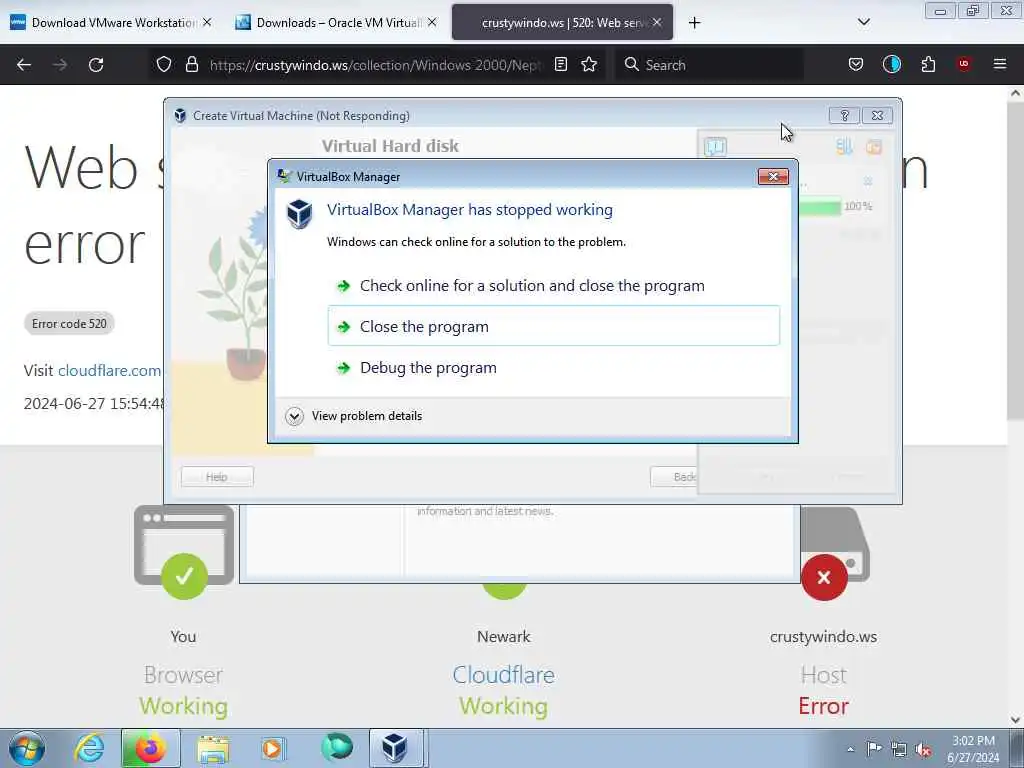The width and height of the screenshot is (1024, 768).
Task: Open the tracking protection shield icon
Action: click(164, 64)
